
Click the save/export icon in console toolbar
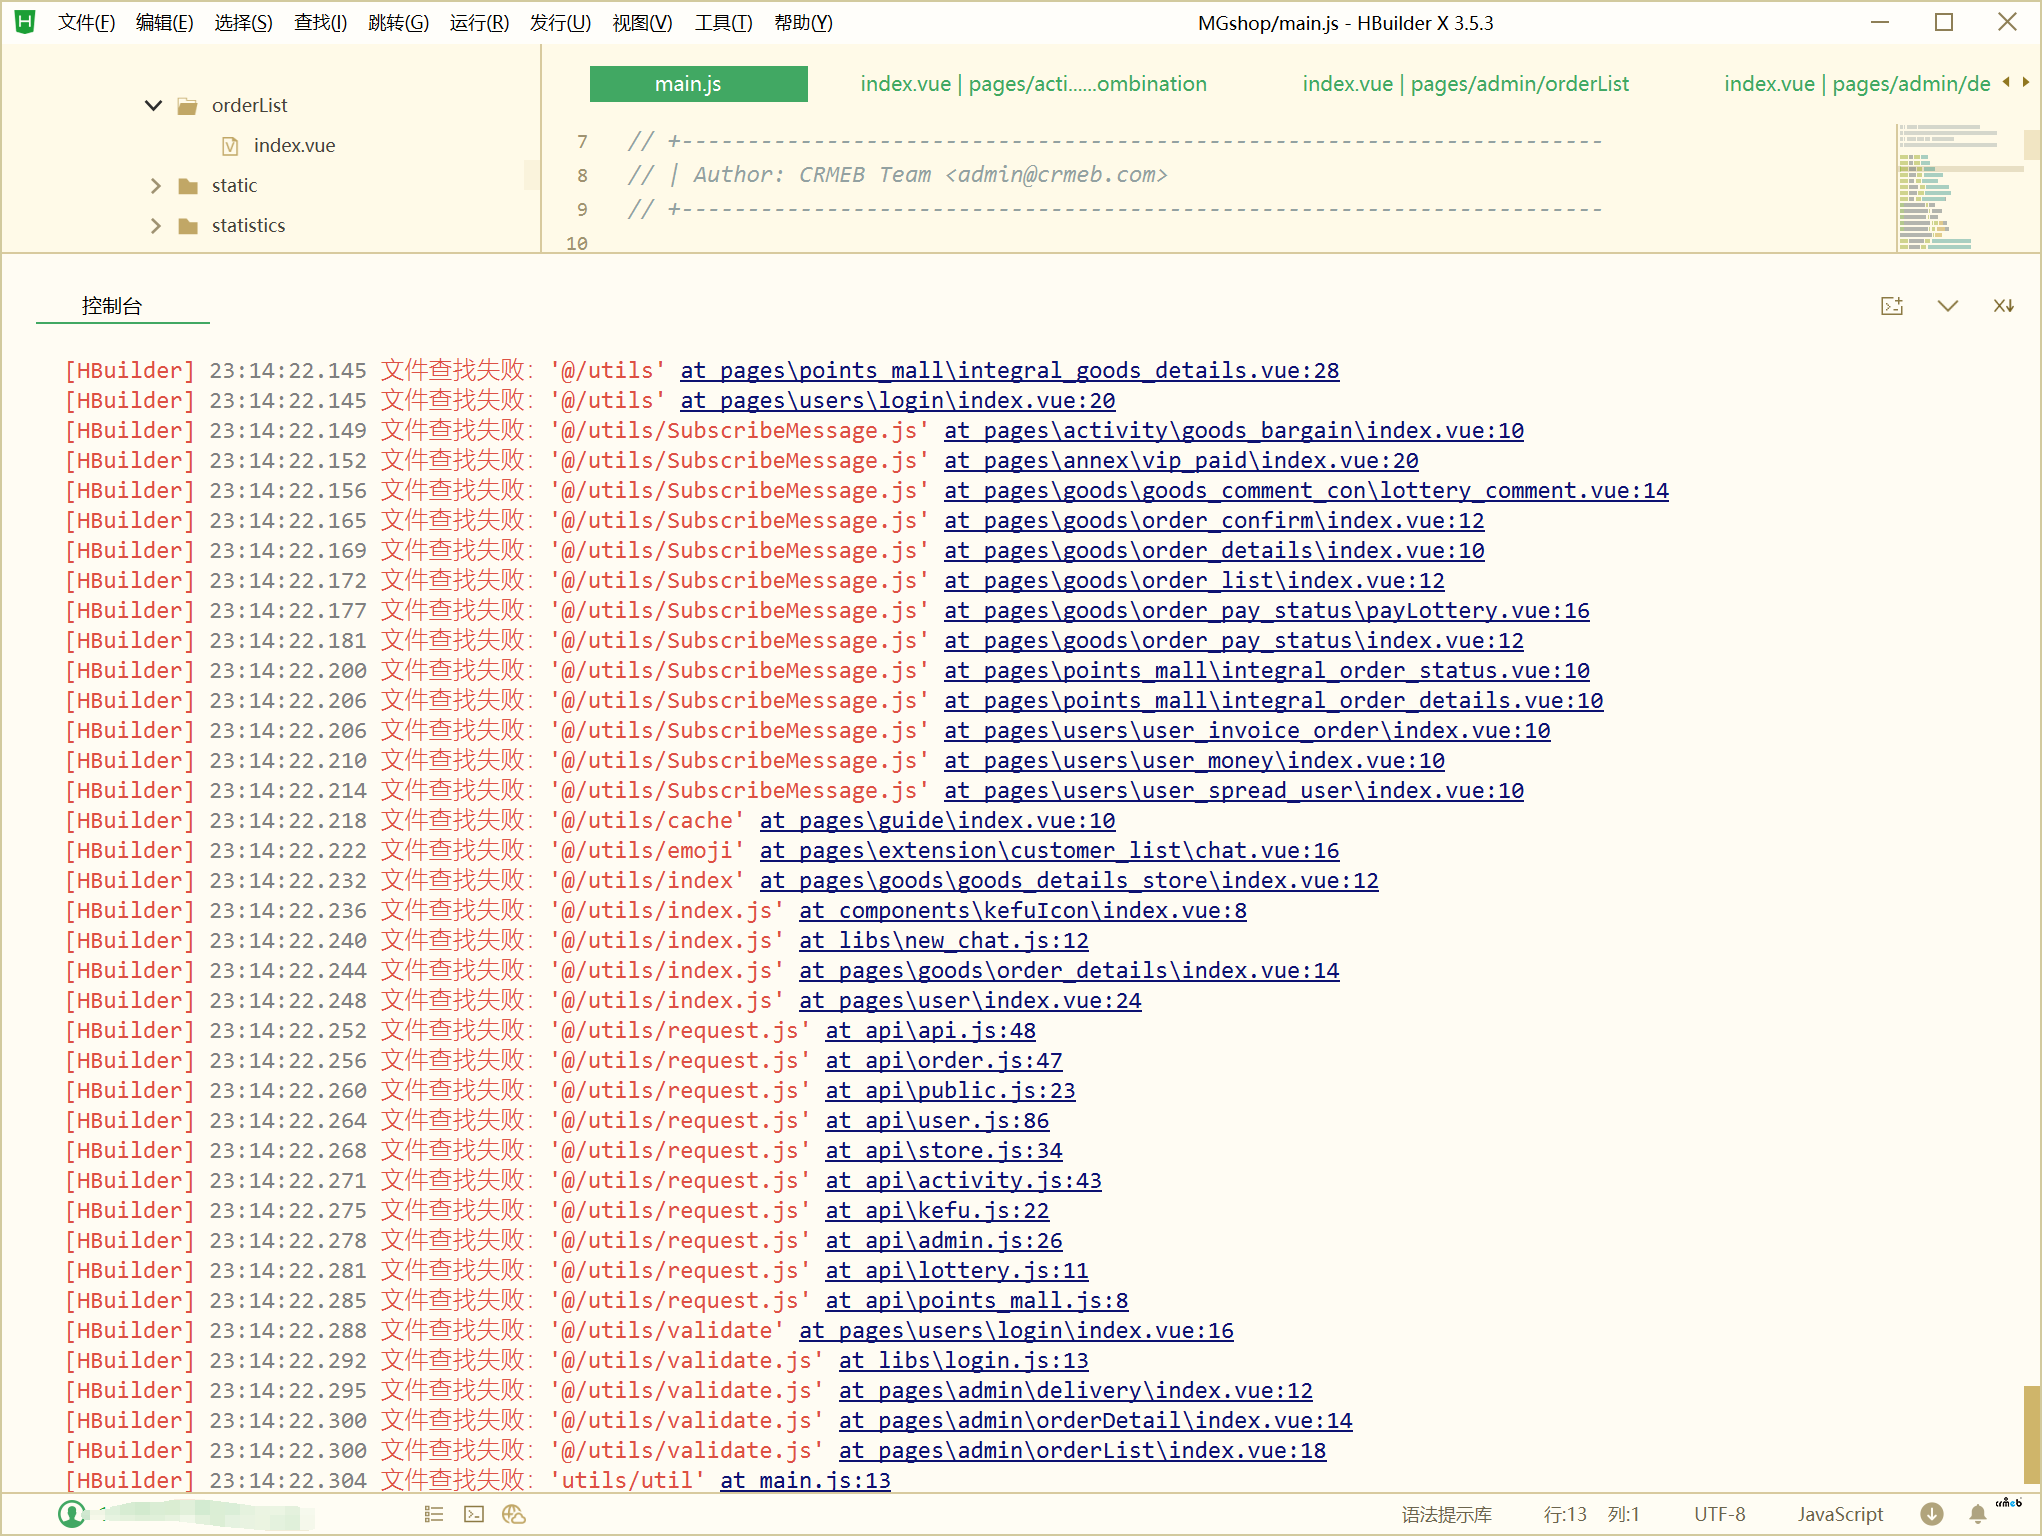point(1892,307)
